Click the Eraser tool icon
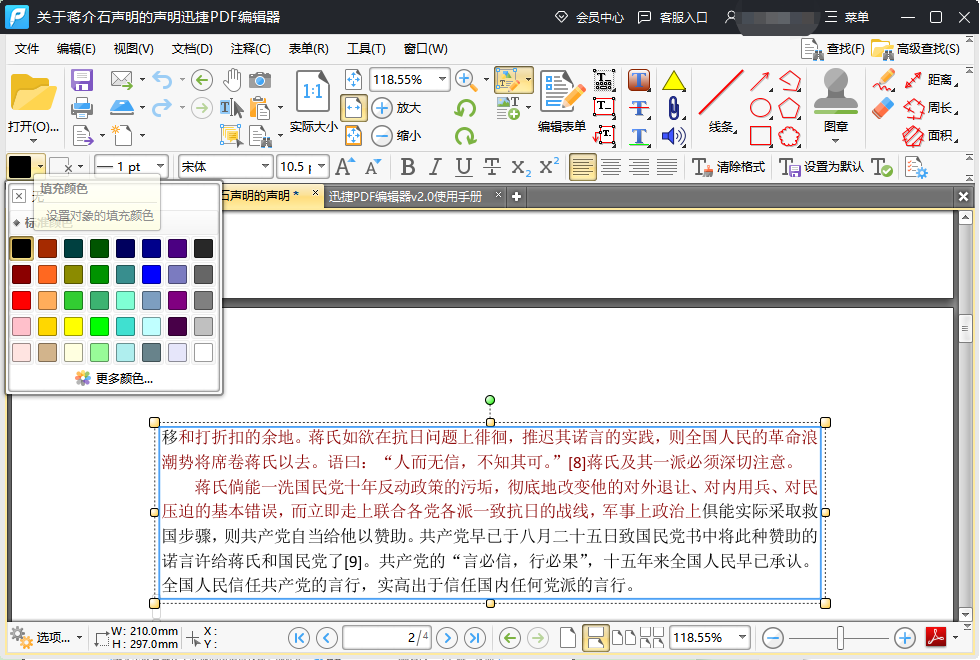 [883, 108]
